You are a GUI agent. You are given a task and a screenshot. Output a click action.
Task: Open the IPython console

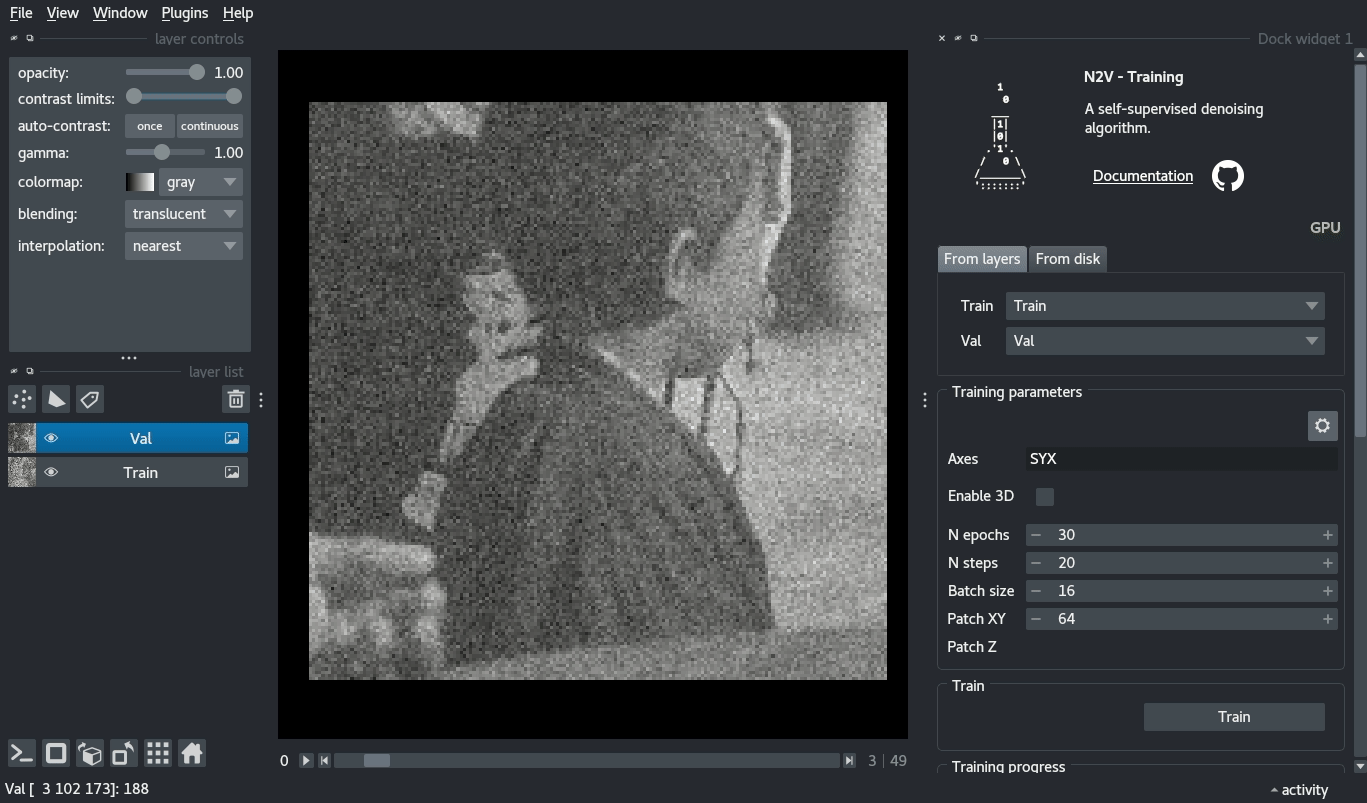pyautogui.click(x=21, y=753)
